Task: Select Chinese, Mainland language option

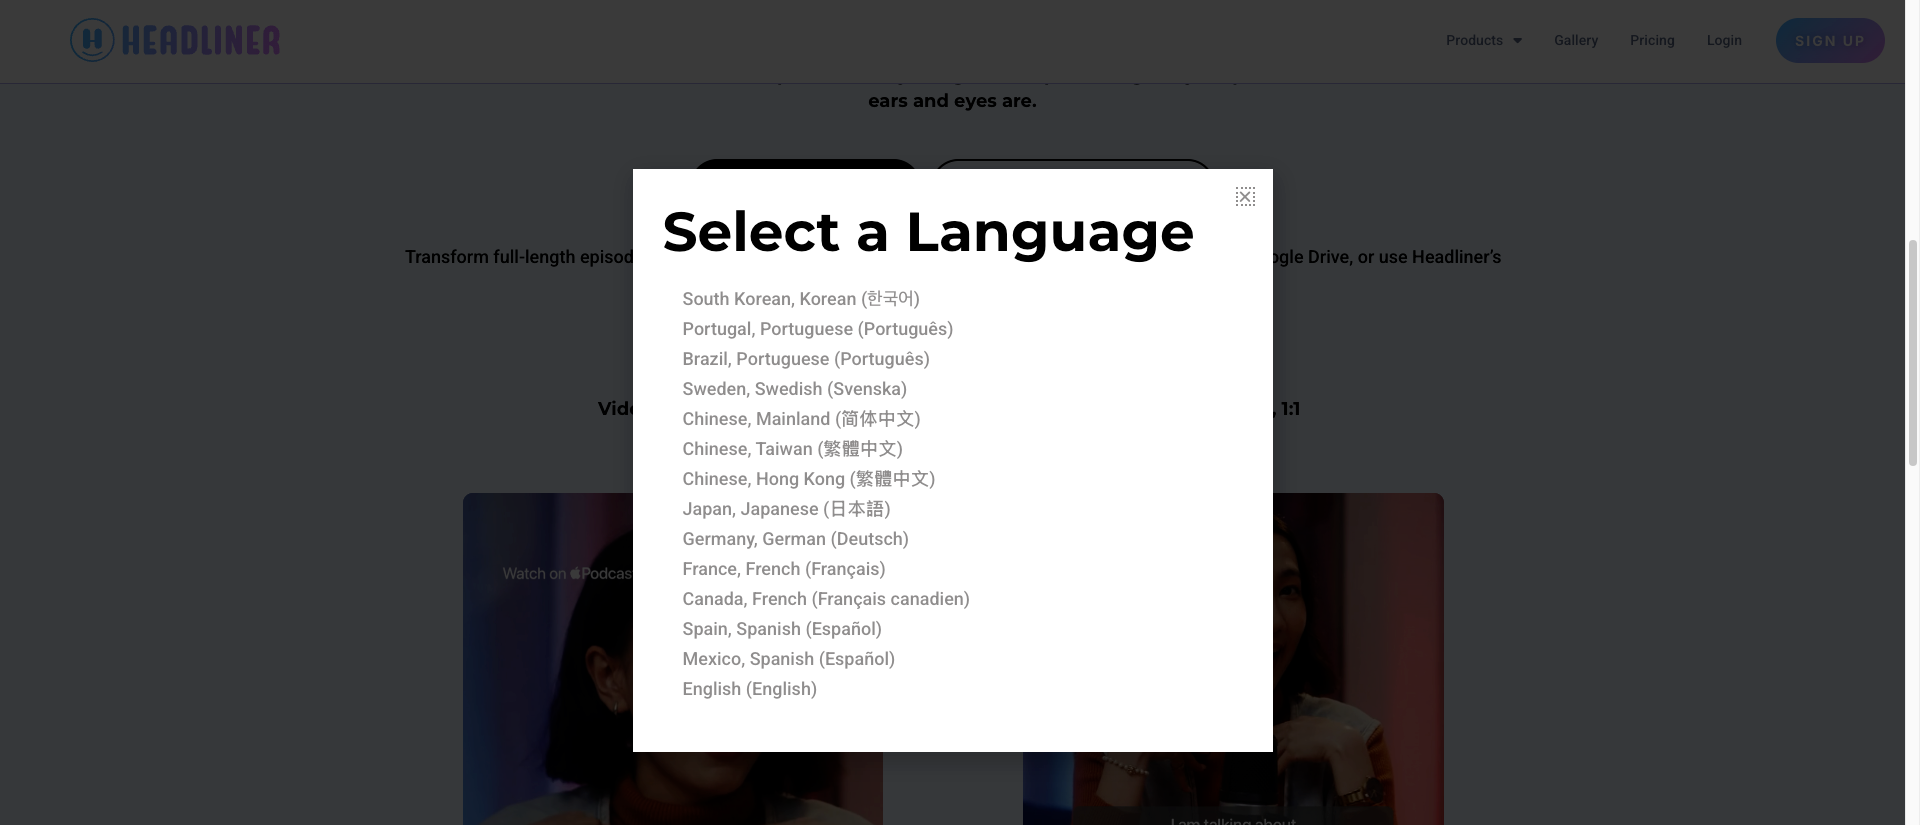Action: coord(802,419)
